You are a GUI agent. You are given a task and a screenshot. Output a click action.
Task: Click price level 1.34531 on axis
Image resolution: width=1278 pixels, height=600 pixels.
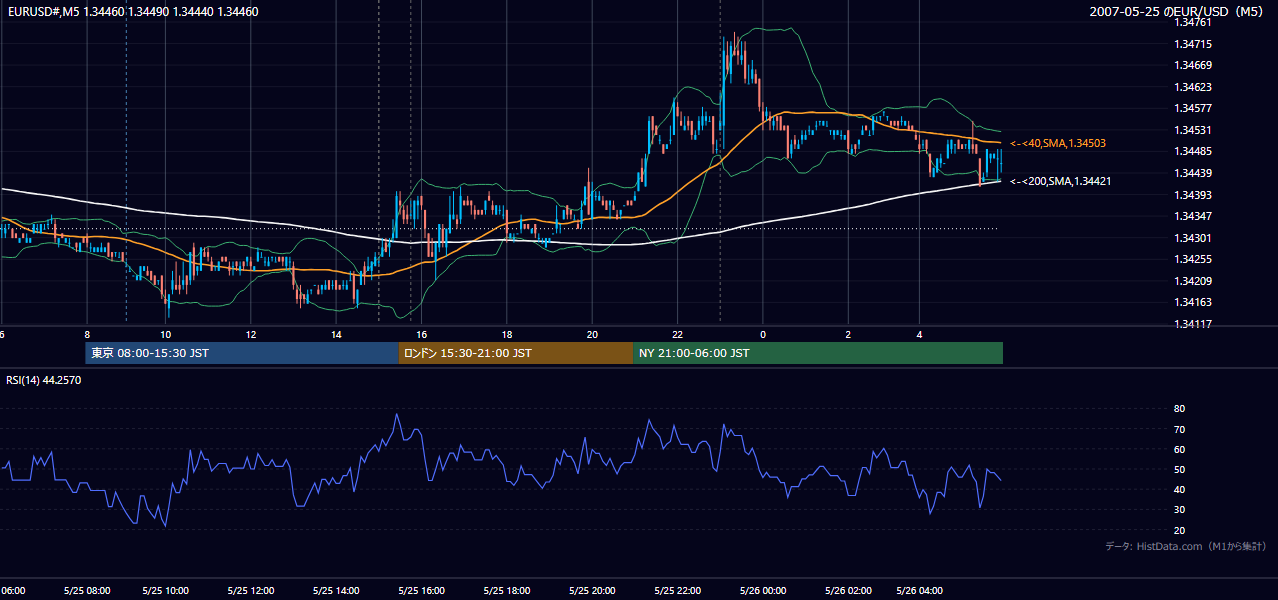1193,130
